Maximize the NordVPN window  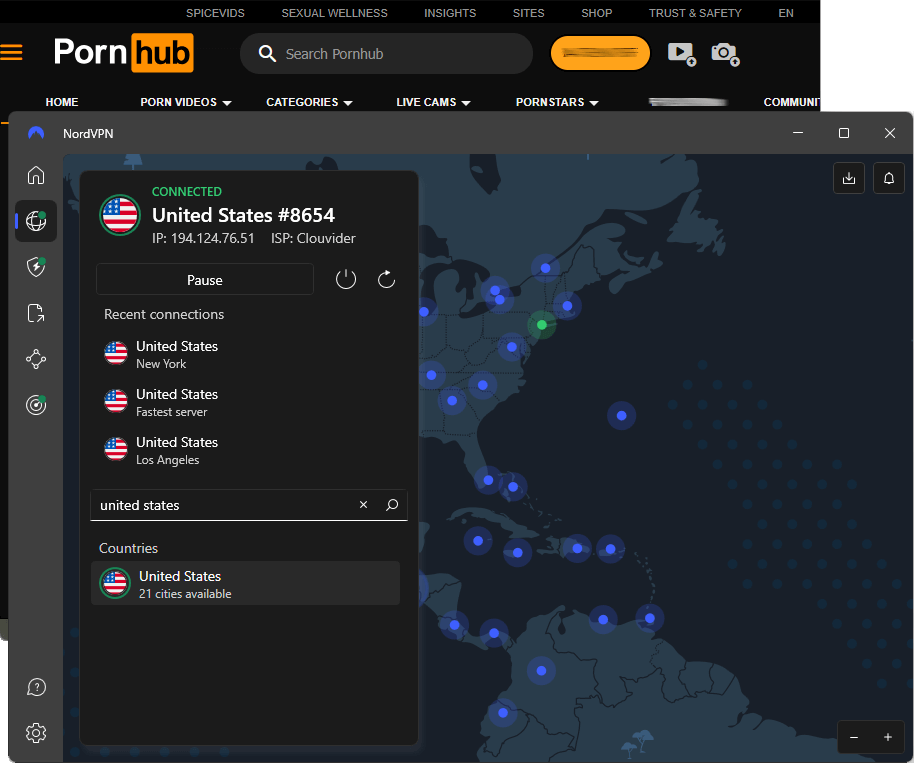point(843,133)
